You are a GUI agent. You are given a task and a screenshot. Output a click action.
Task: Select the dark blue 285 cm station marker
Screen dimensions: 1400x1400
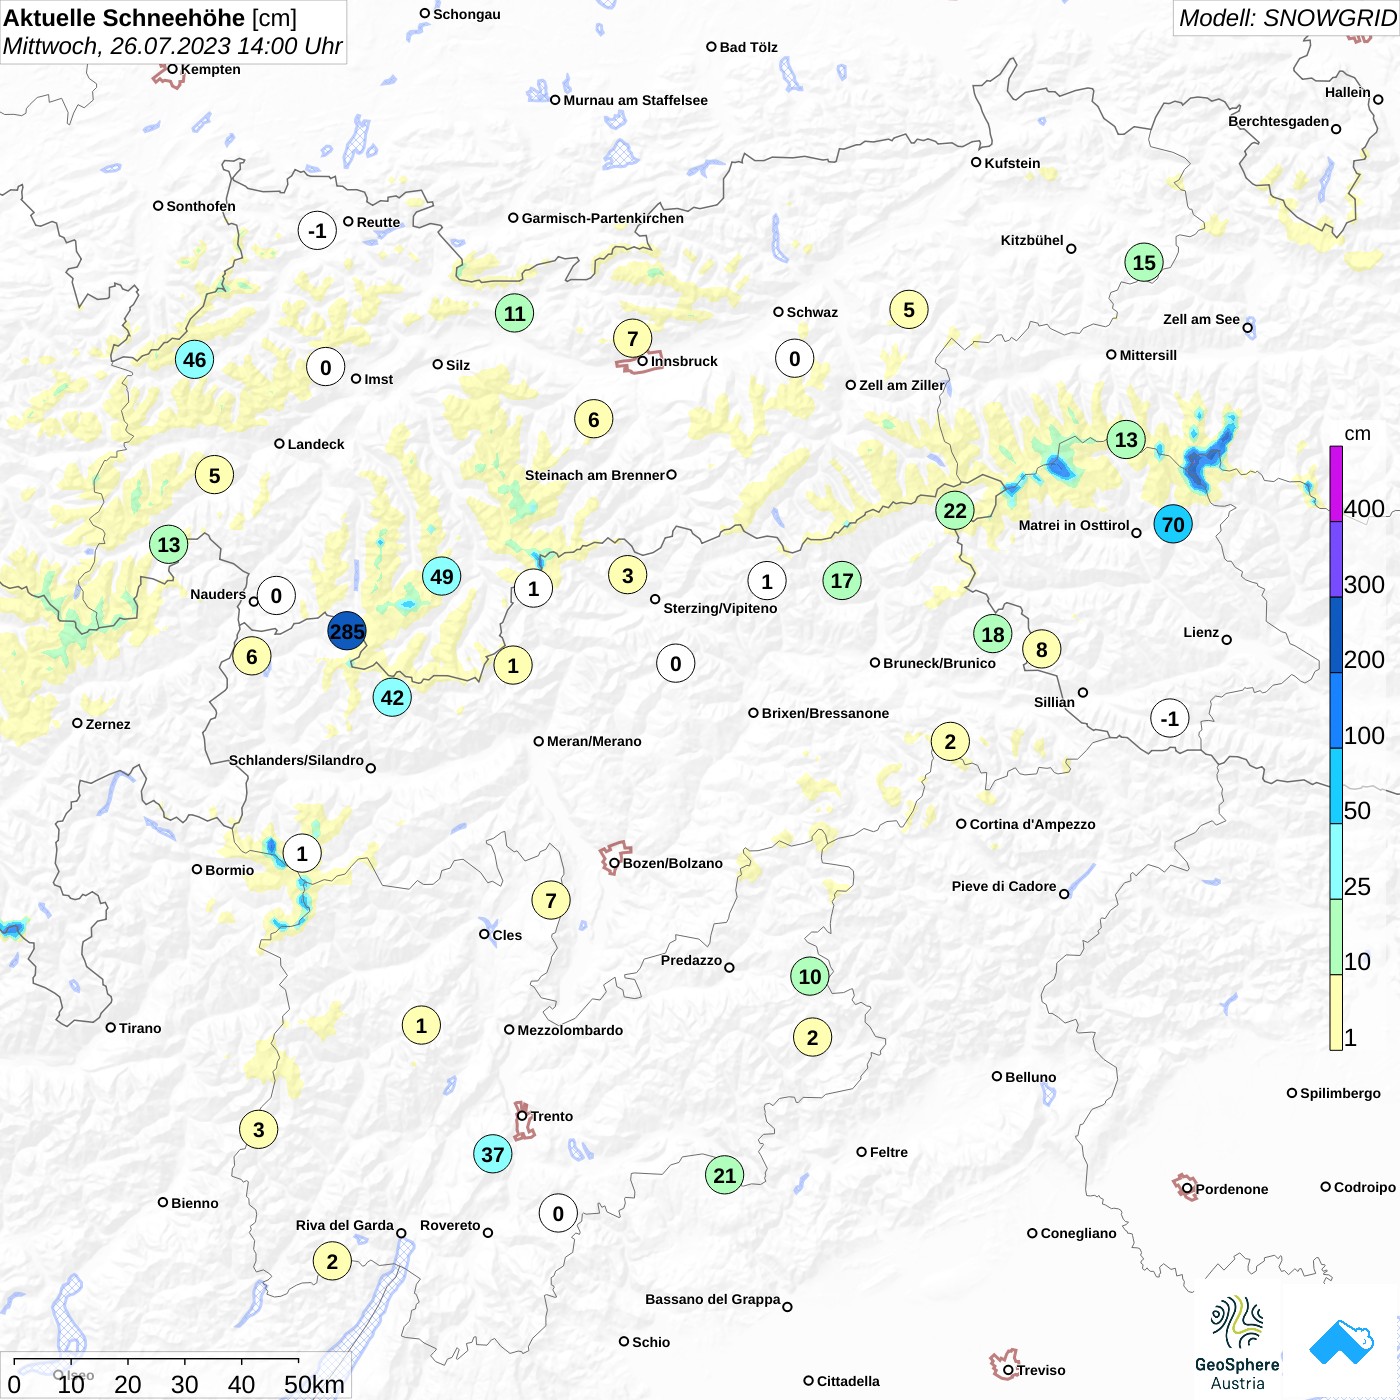(347, 631)
